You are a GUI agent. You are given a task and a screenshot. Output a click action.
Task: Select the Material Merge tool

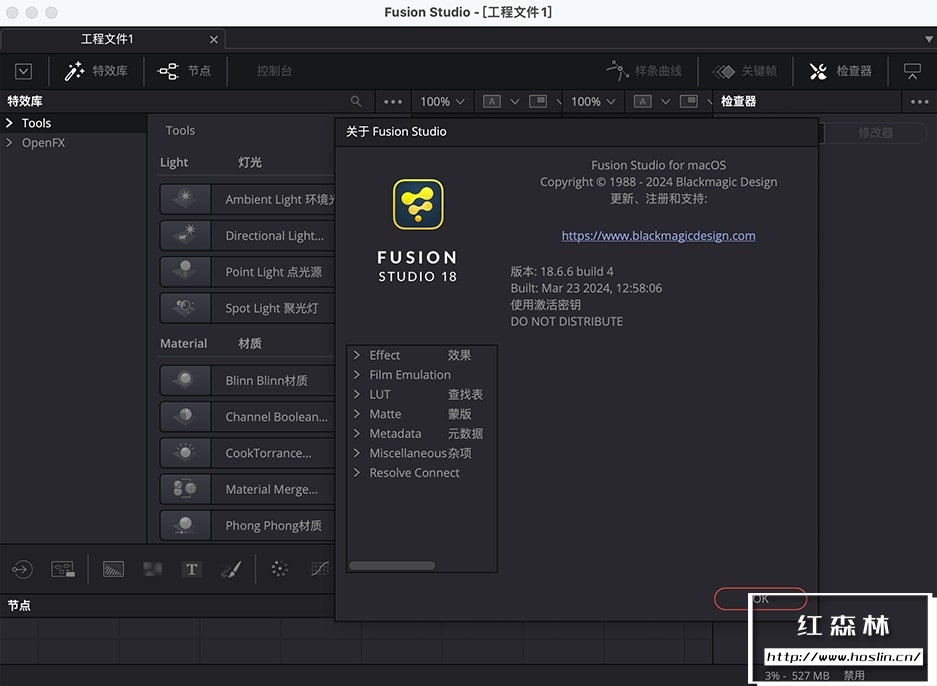pyautogui.click(x=247, y=489)
